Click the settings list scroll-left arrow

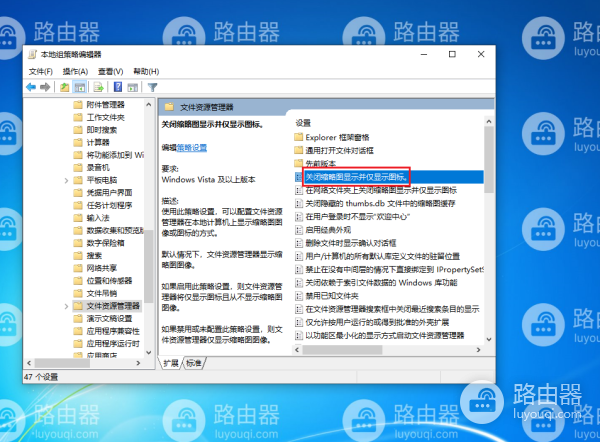298,350
